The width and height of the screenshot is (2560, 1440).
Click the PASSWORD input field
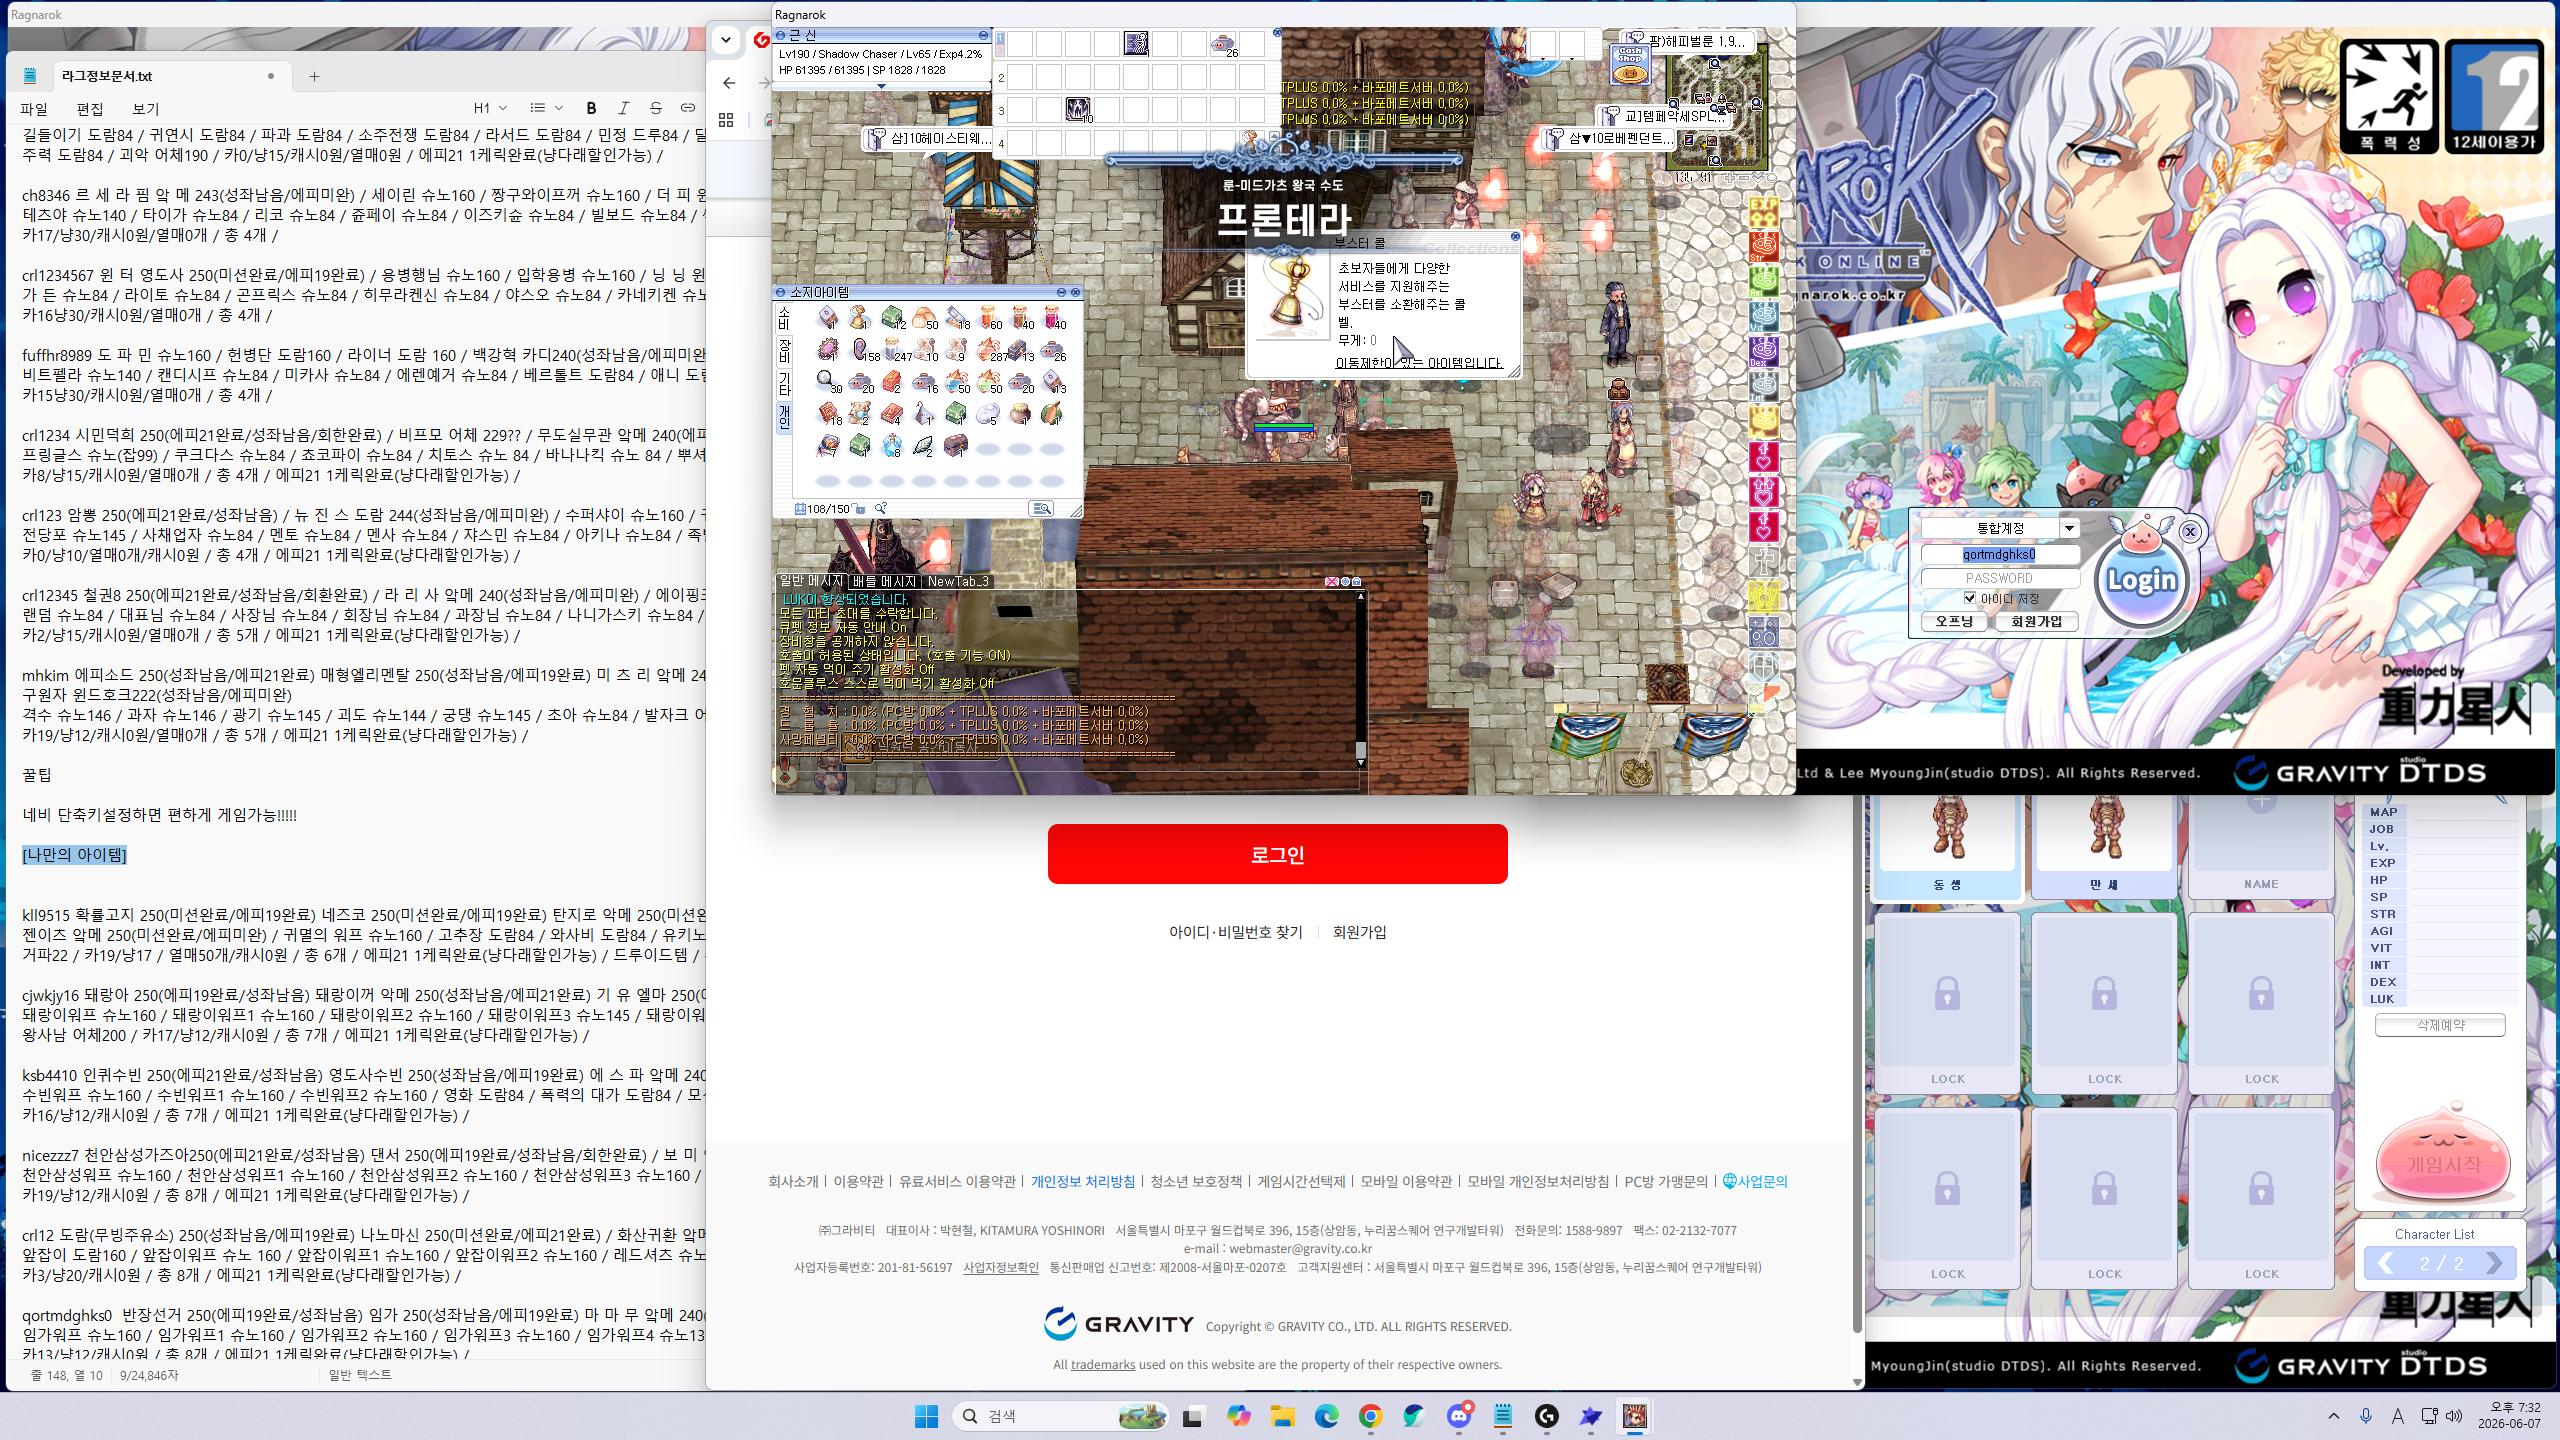tap(1999, 578)
